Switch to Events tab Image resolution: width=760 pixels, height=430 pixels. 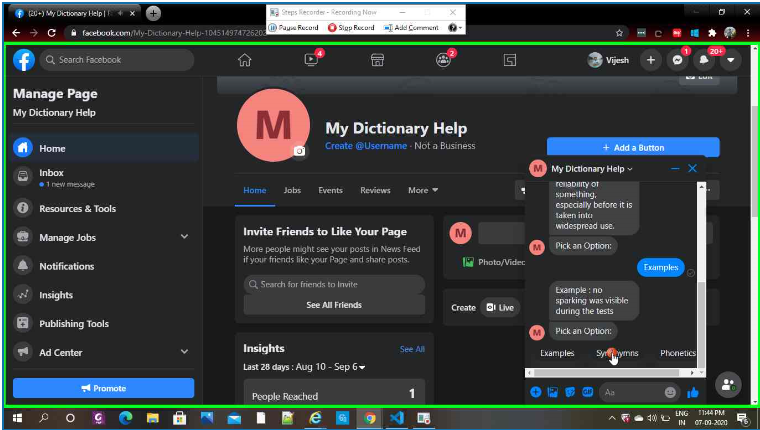click(331, 191)
